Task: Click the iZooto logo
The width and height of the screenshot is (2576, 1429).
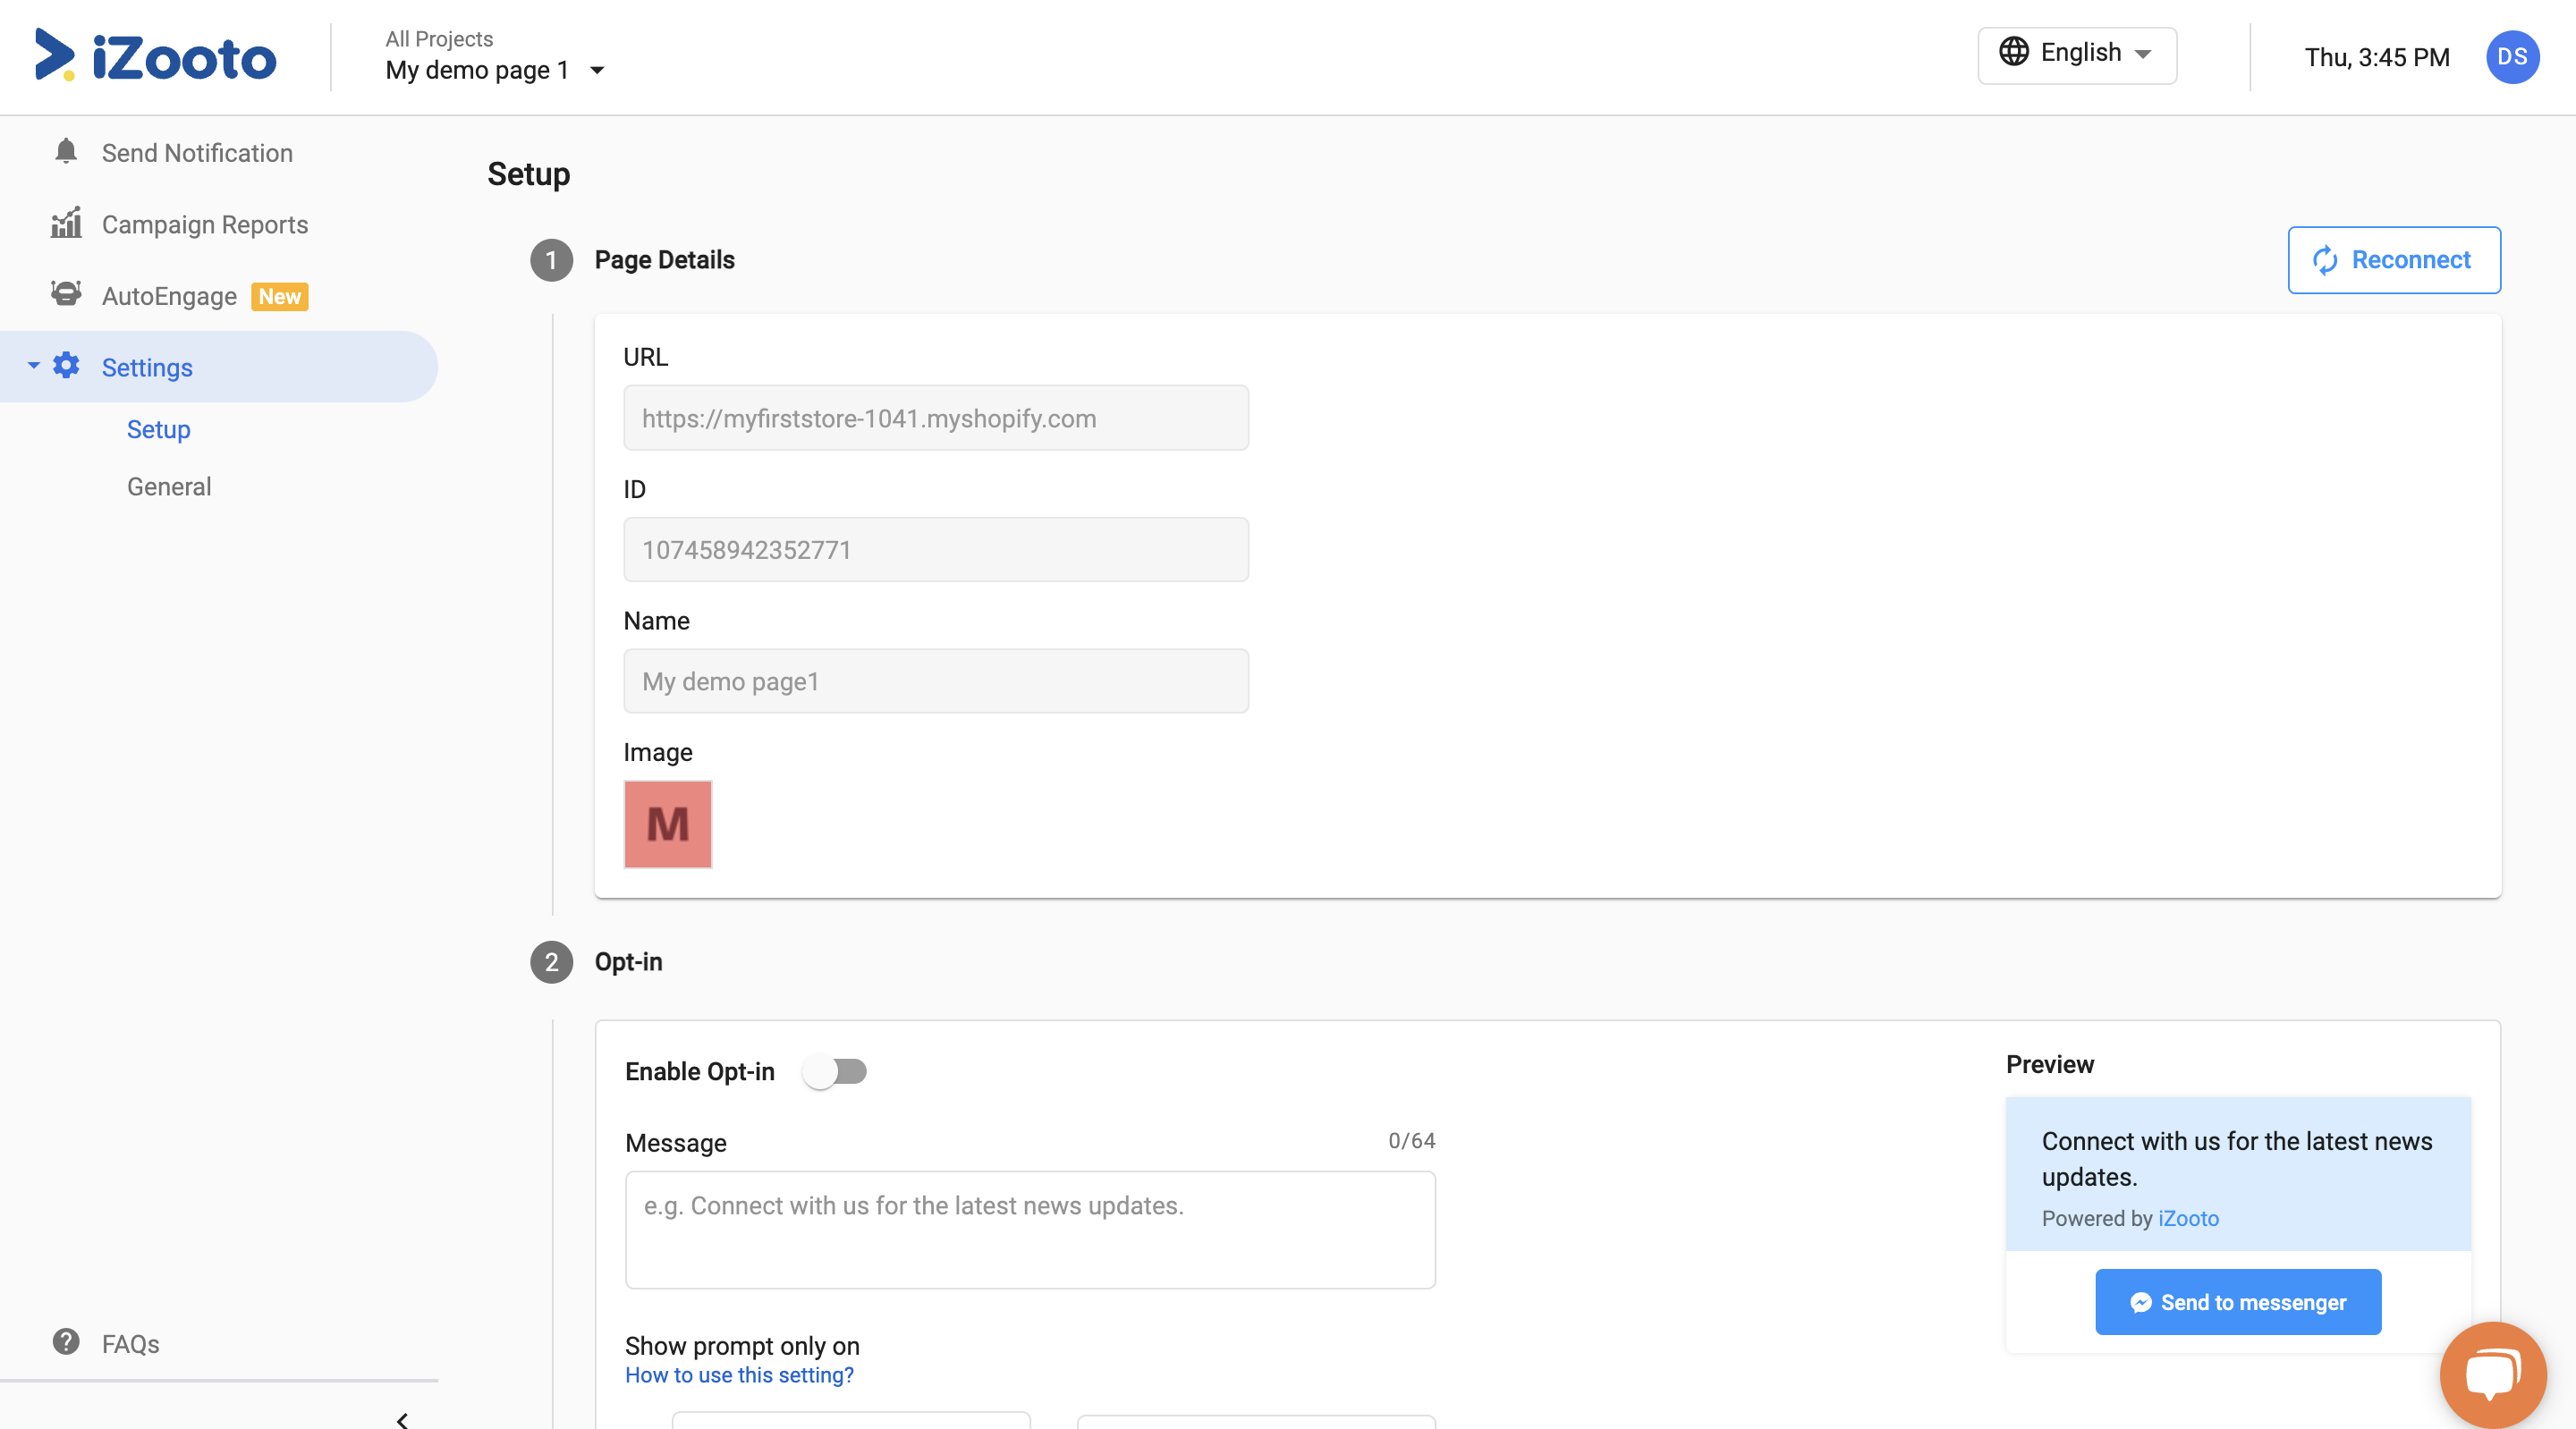Action: (156, 56)
